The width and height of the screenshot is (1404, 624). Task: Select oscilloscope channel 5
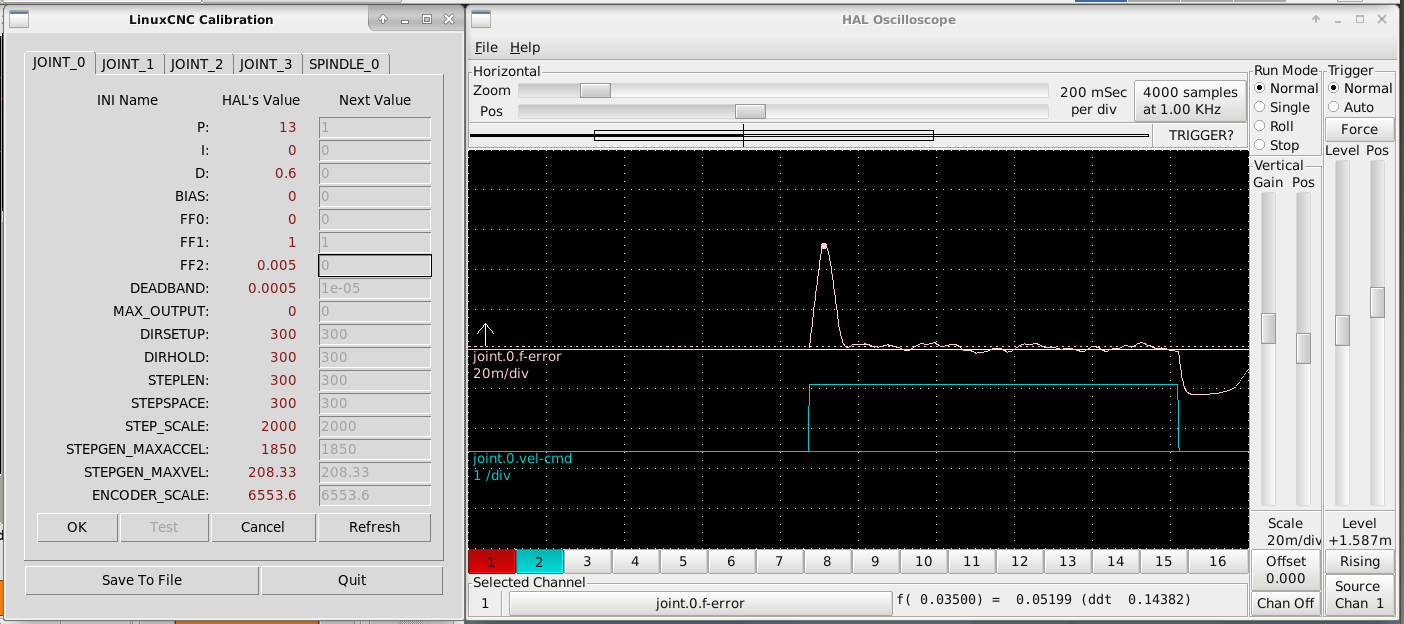[683, 561]
